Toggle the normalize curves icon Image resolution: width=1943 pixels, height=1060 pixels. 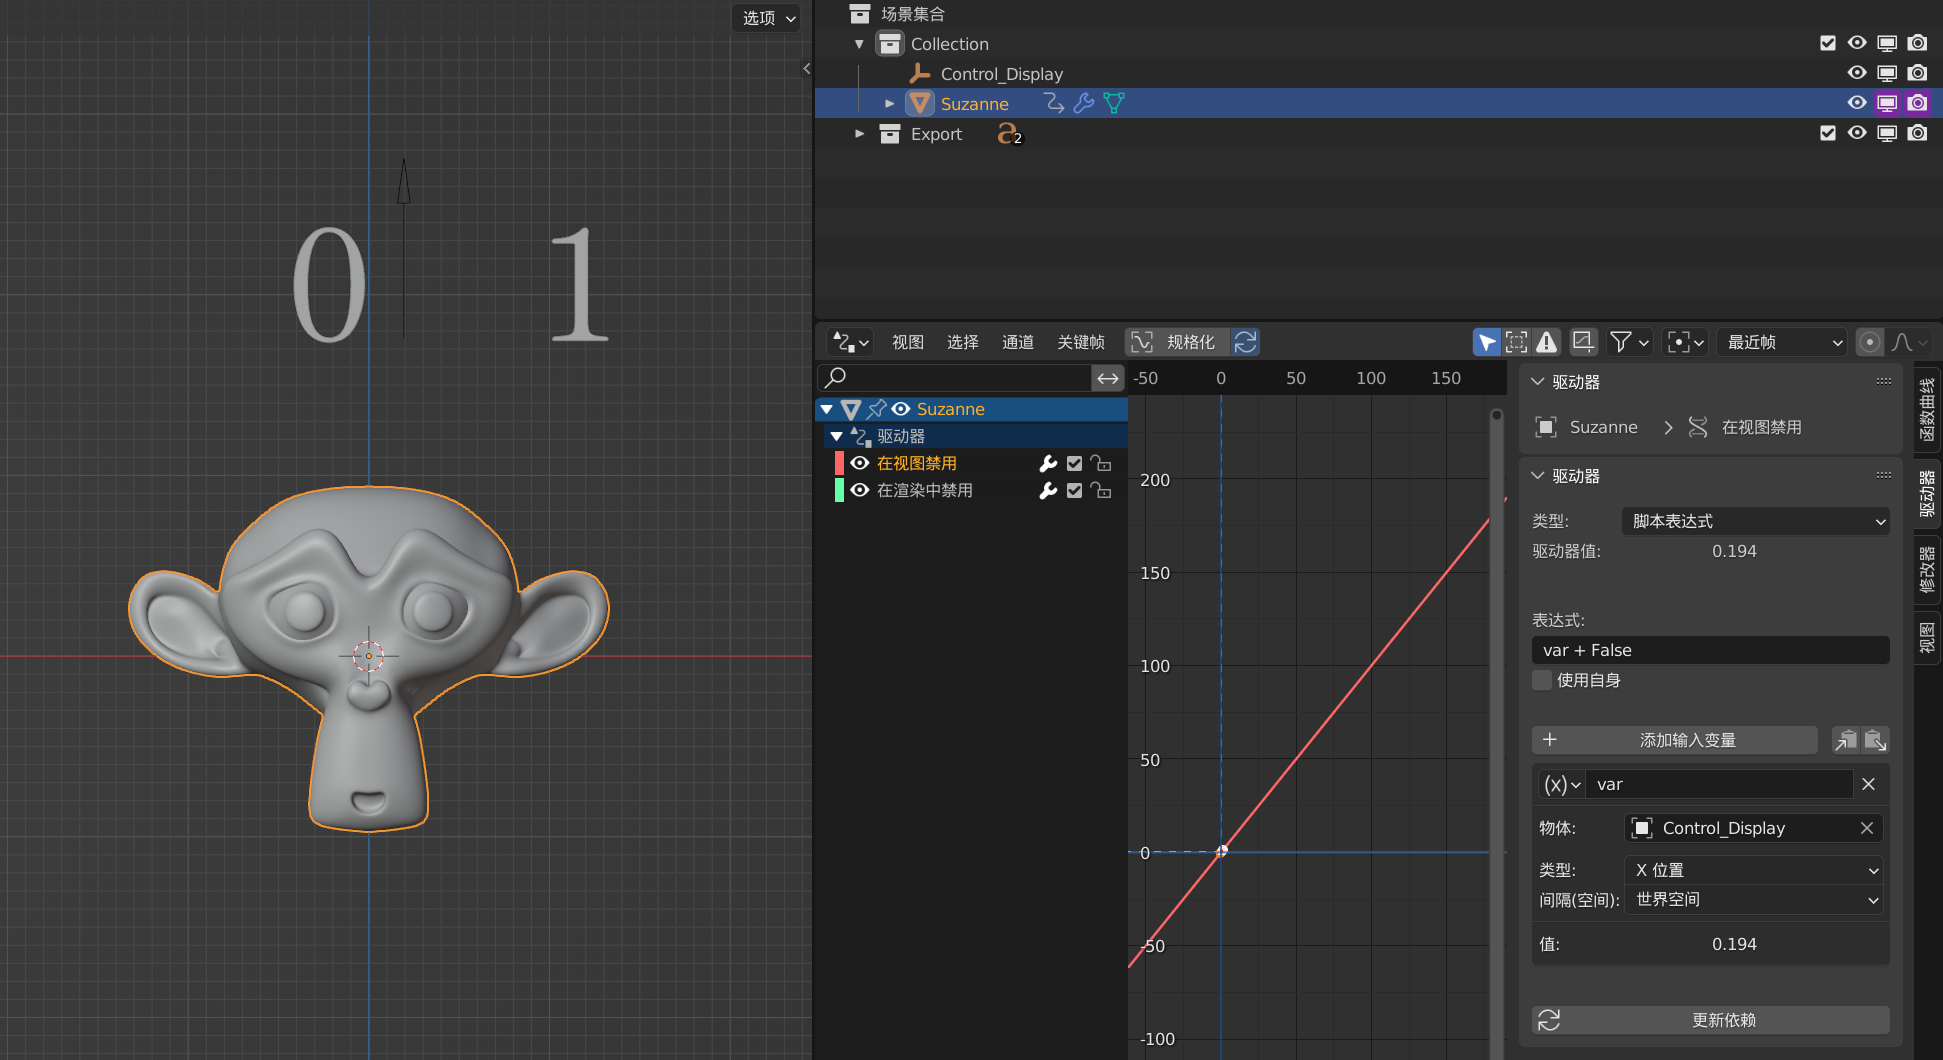[x=1142, y=342]
